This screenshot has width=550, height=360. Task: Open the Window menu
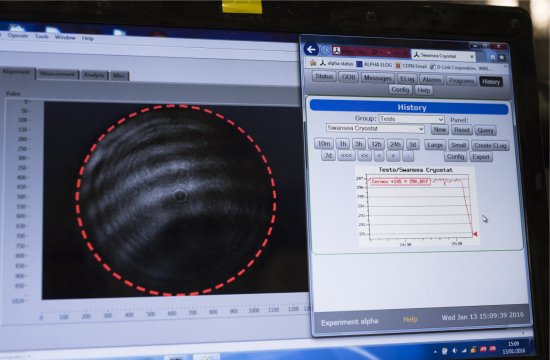pyautogui.click(x=65, y=37)
